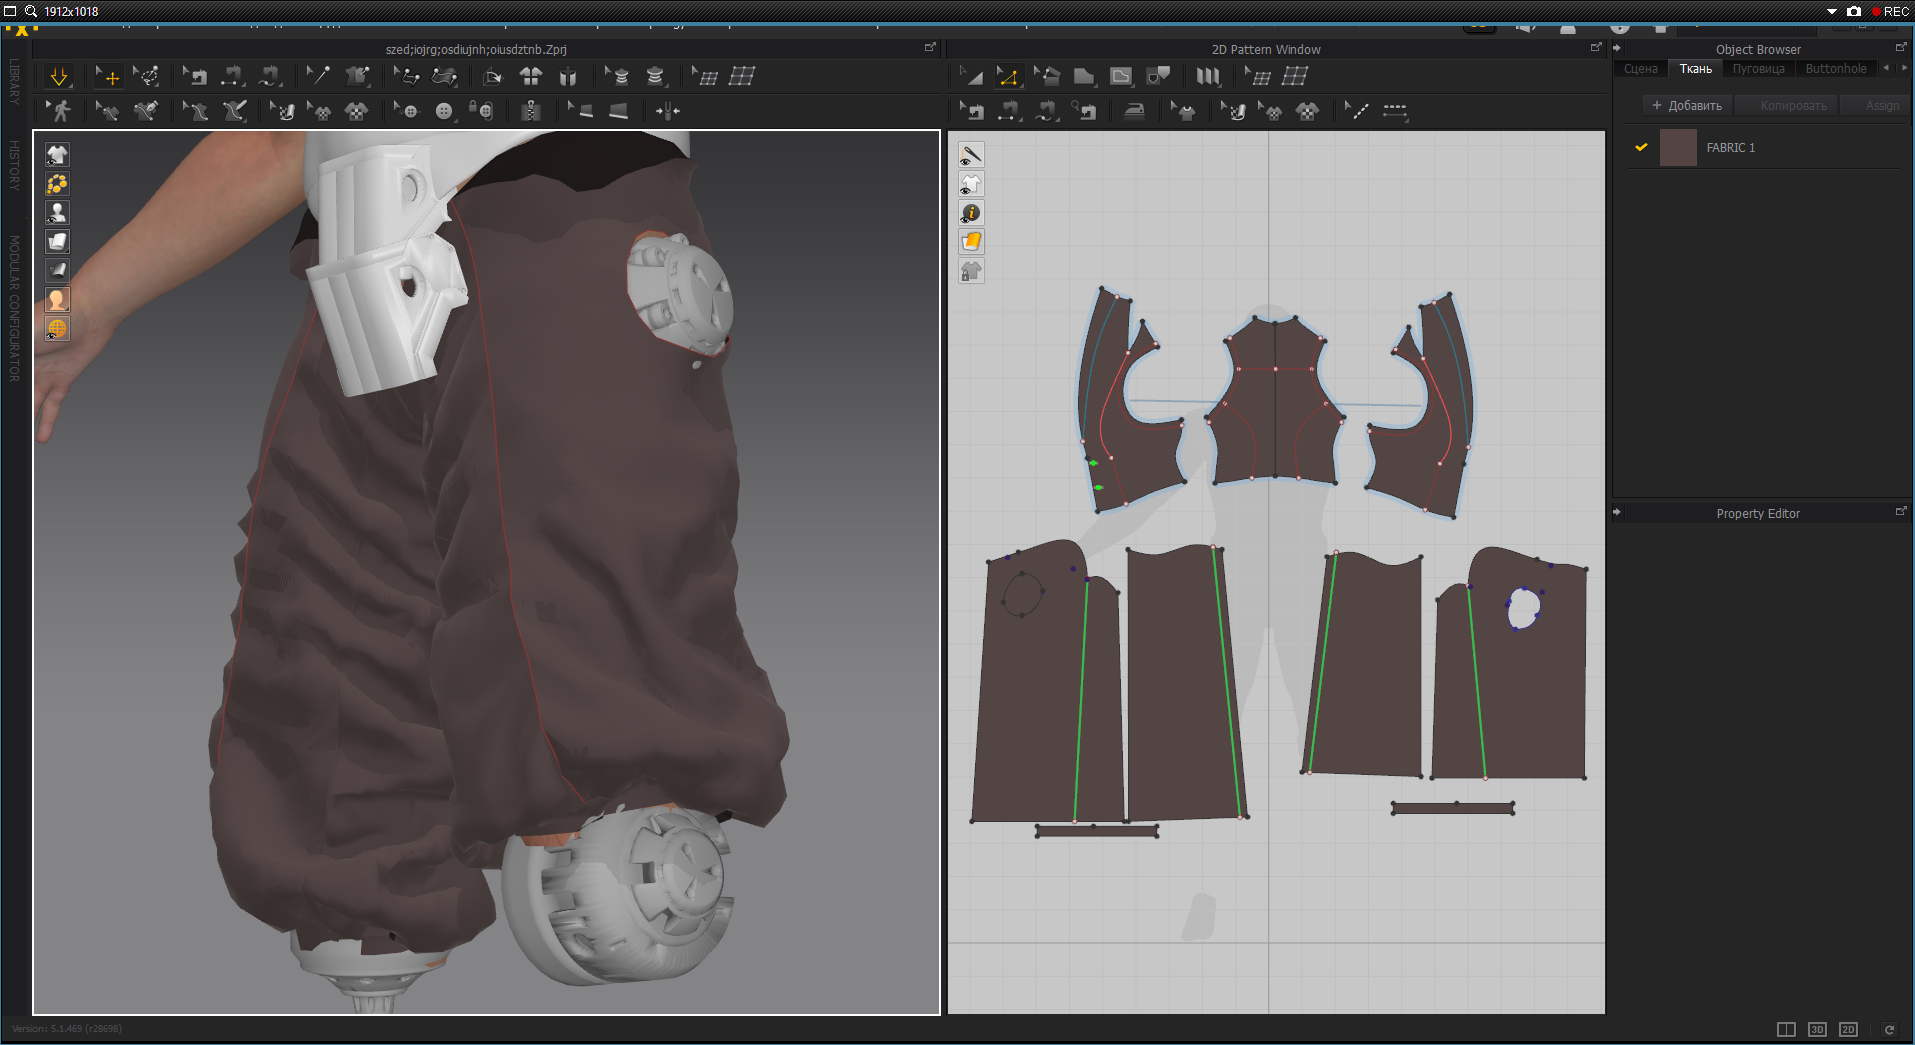Open the HISTORY side tab
The width and height of the screenshot is (1915, 1045).
coord(14,165)
